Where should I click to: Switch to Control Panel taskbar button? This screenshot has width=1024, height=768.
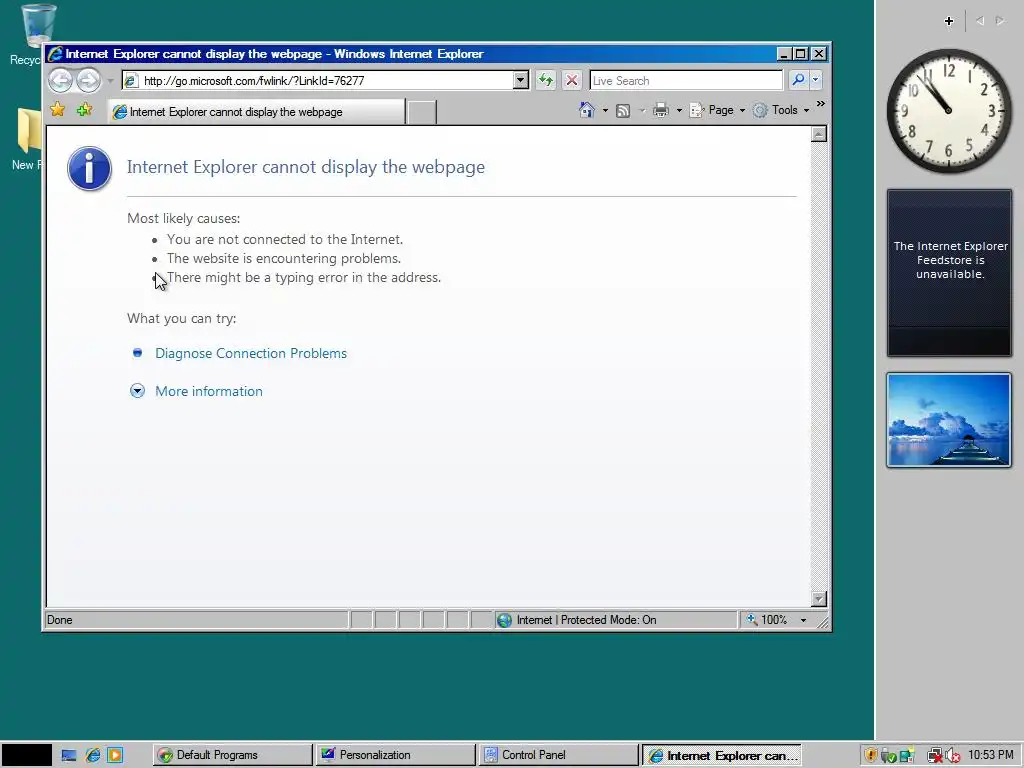pos(558,755)
